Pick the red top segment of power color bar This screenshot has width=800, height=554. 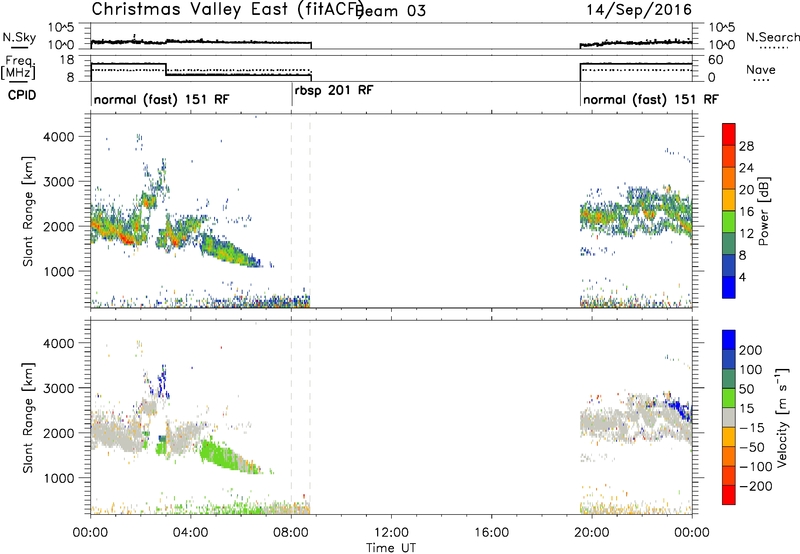(729, 134)
